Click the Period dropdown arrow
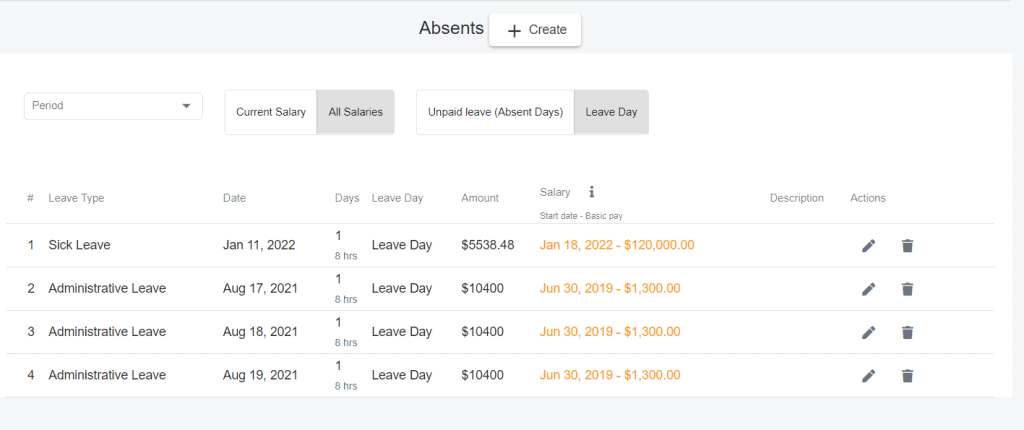Viewport: 1024px width, 430px height. point(186,106)
